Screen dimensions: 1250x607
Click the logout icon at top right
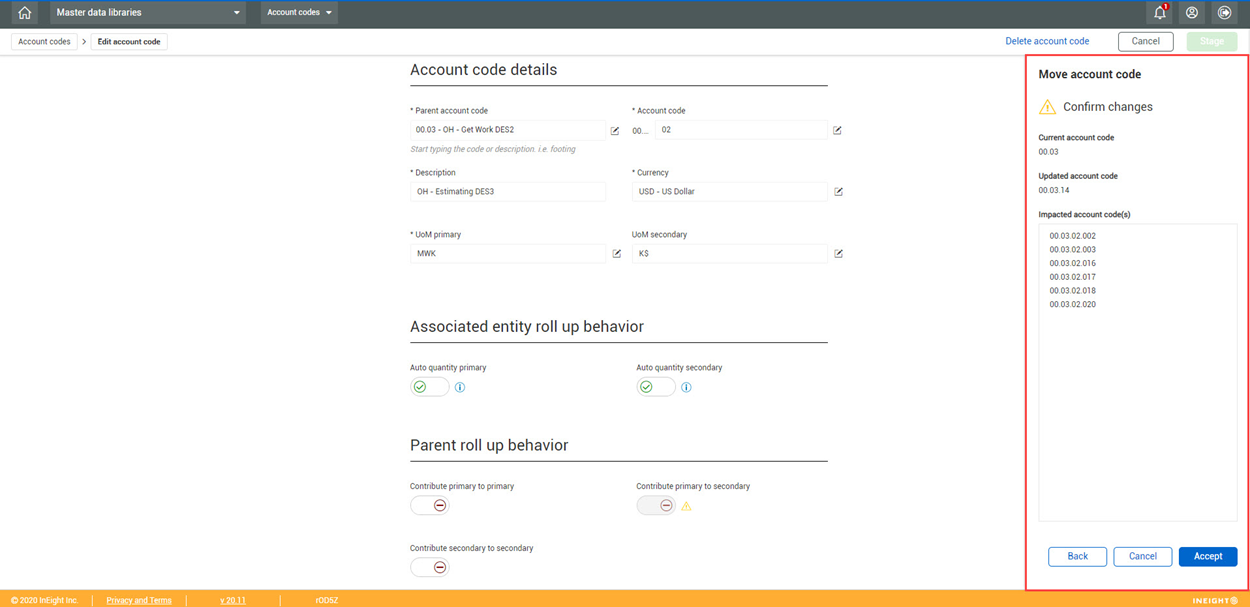[1224, 13]
